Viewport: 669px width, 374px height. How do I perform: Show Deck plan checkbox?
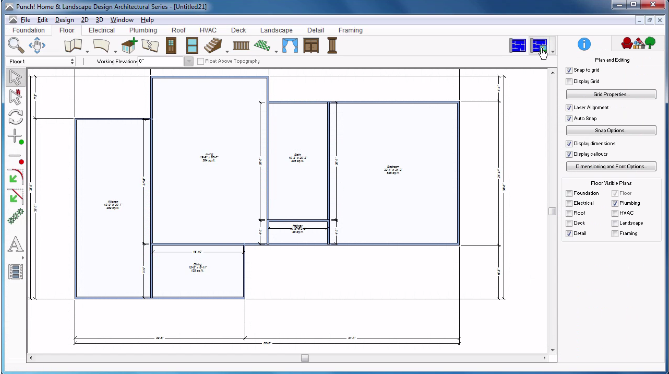(x=569, y=223)
